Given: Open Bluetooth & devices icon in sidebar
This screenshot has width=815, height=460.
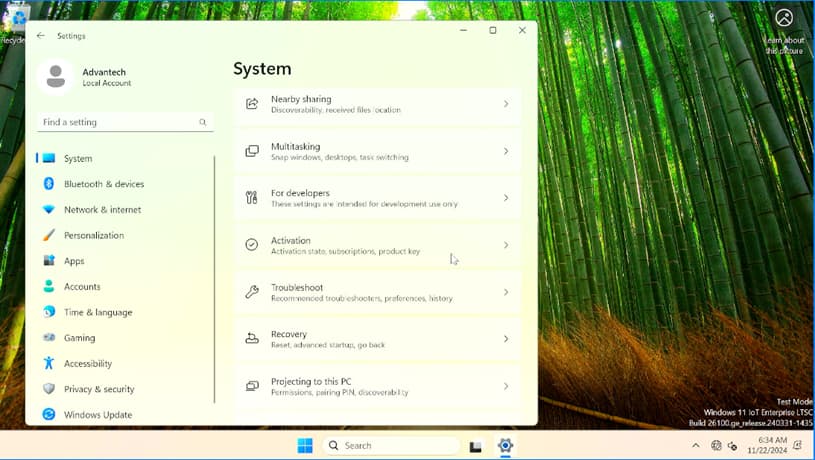Looking at the screenshot, I should tap(49, 183).
